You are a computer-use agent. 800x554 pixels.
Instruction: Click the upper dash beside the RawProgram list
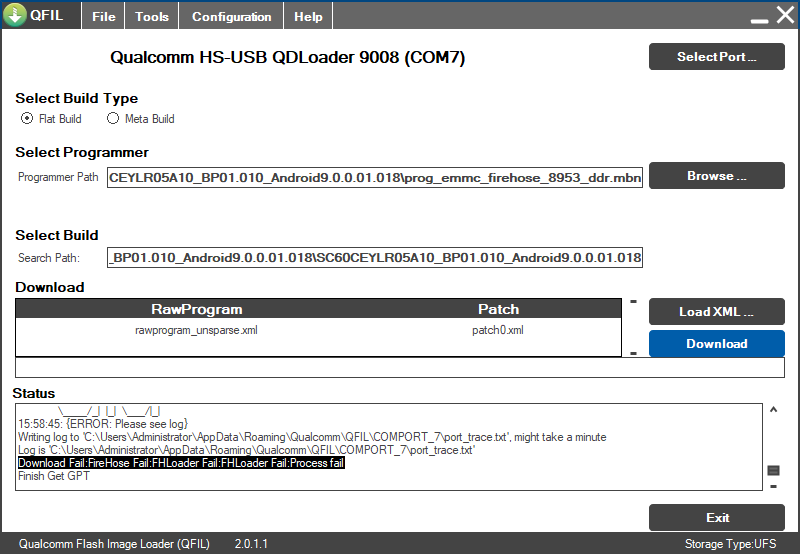point(634,301)
